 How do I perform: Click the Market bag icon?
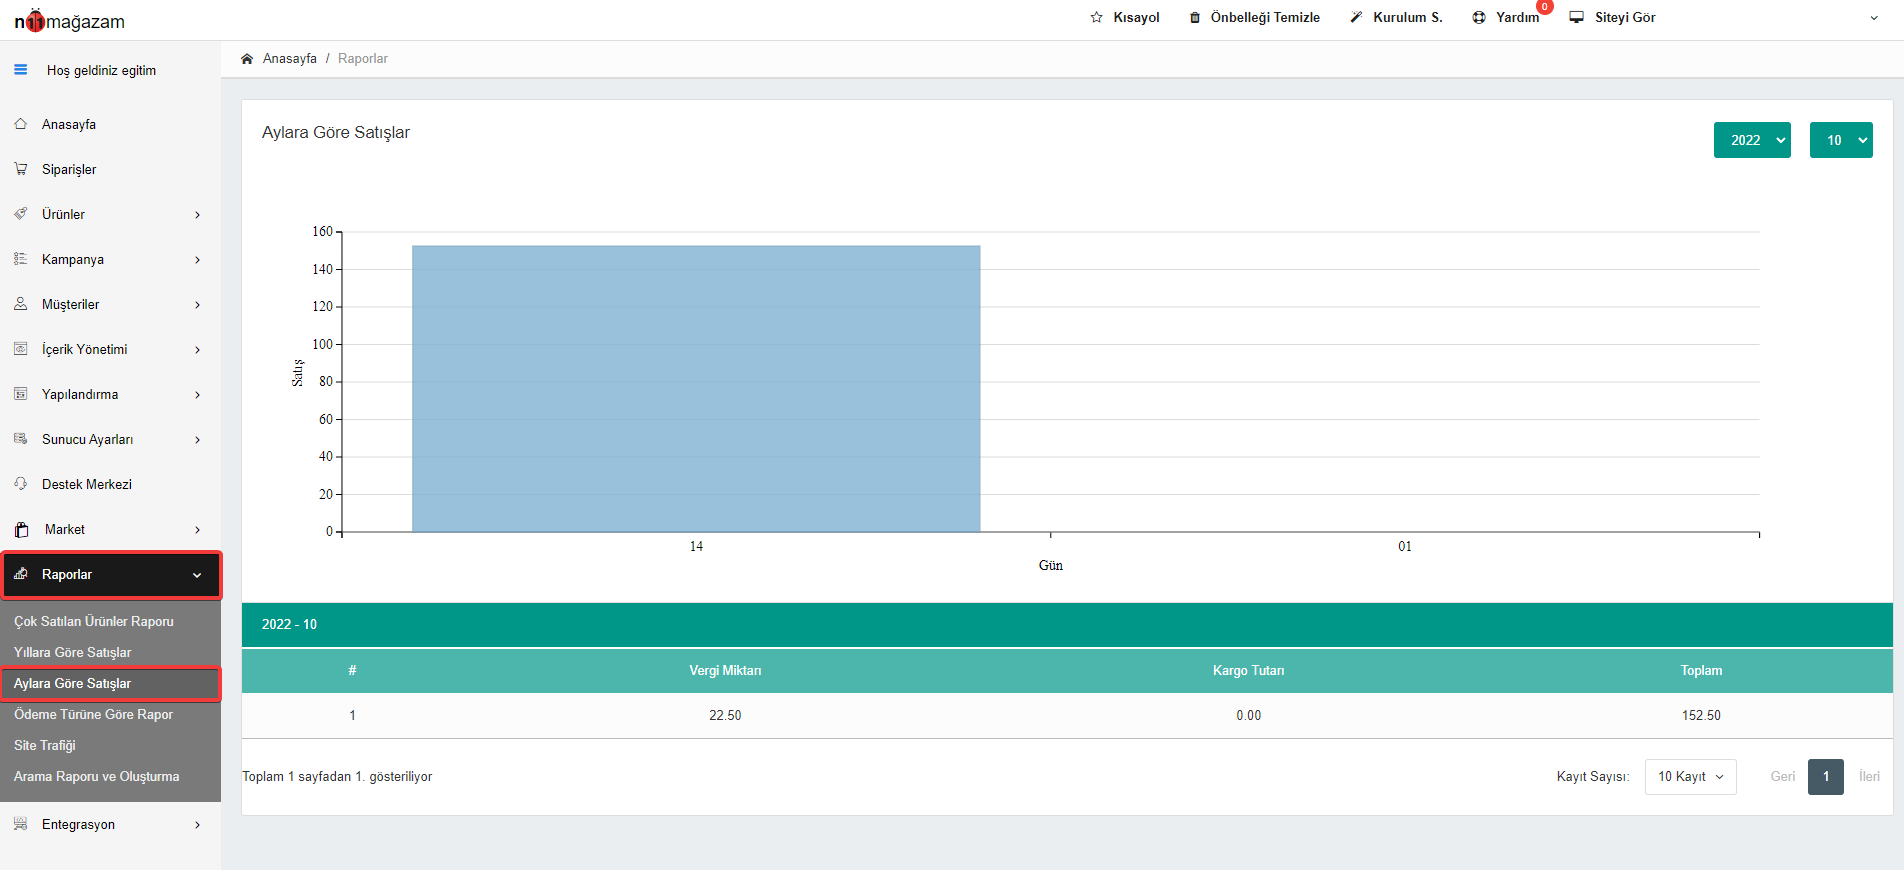[x=21, y=529]
